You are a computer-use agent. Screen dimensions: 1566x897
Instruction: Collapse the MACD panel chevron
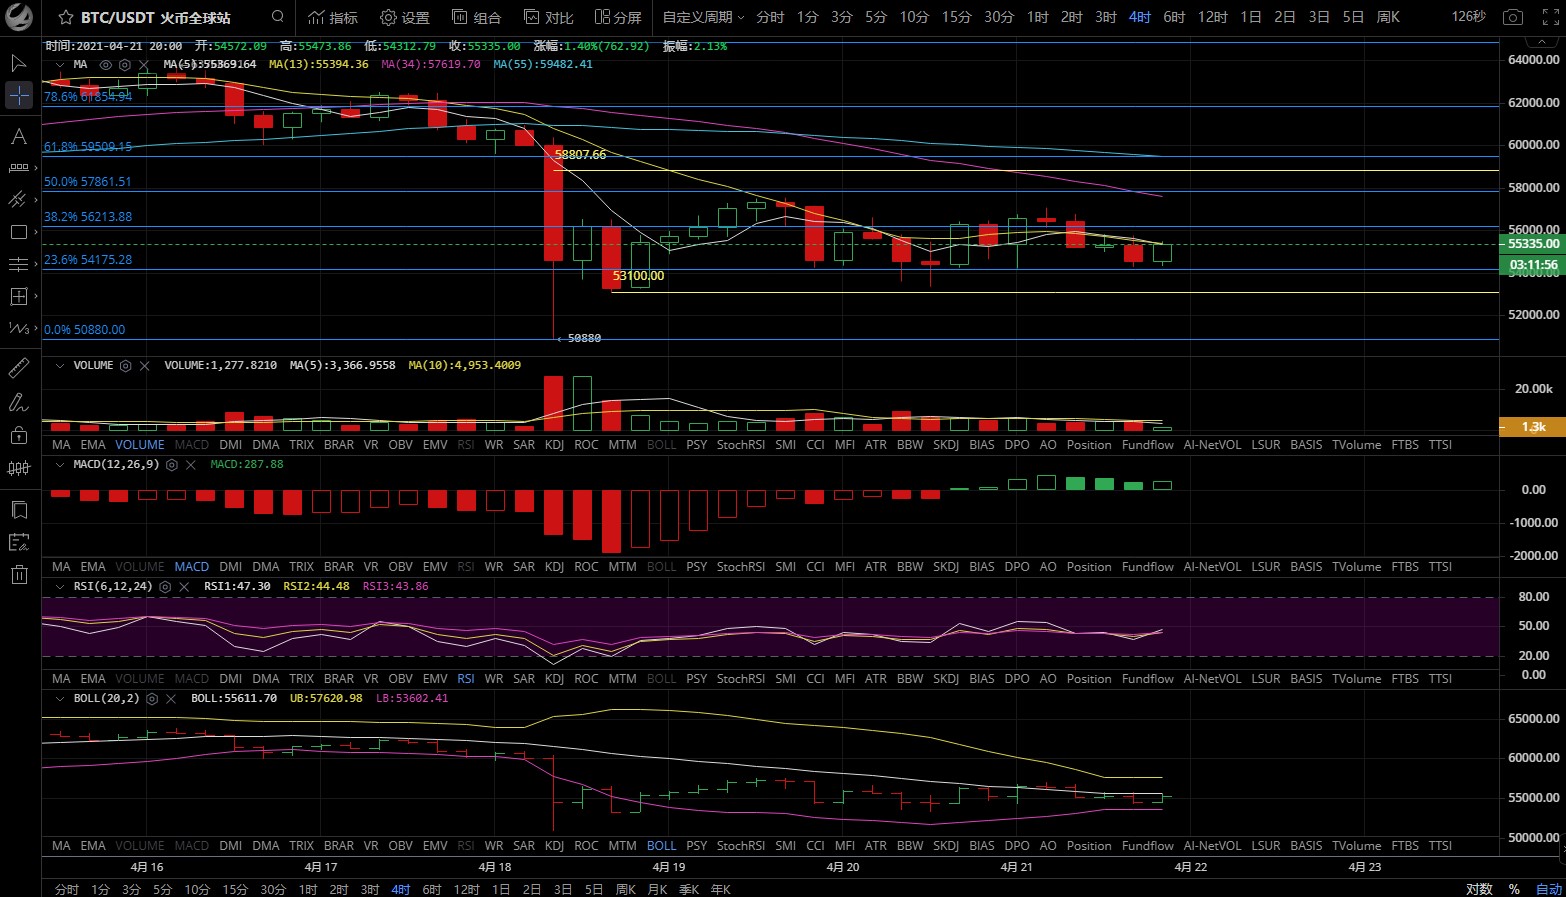[x=60, y=465]
